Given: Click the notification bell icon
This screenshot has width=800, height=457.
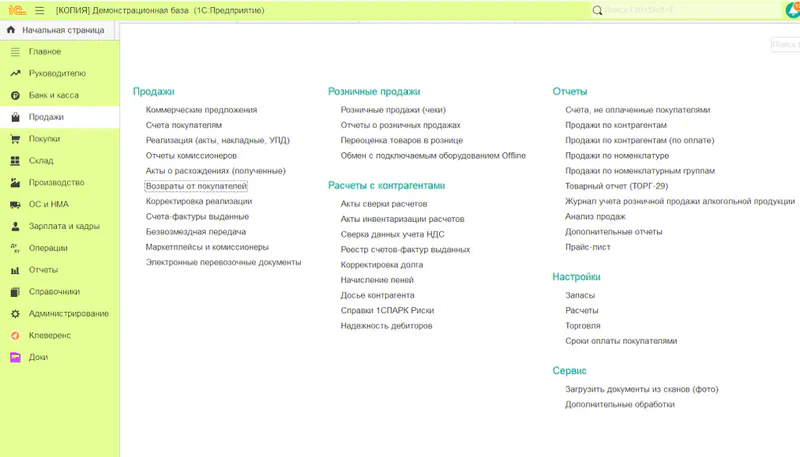Looking at the screenshot, I should coord(791,10).
